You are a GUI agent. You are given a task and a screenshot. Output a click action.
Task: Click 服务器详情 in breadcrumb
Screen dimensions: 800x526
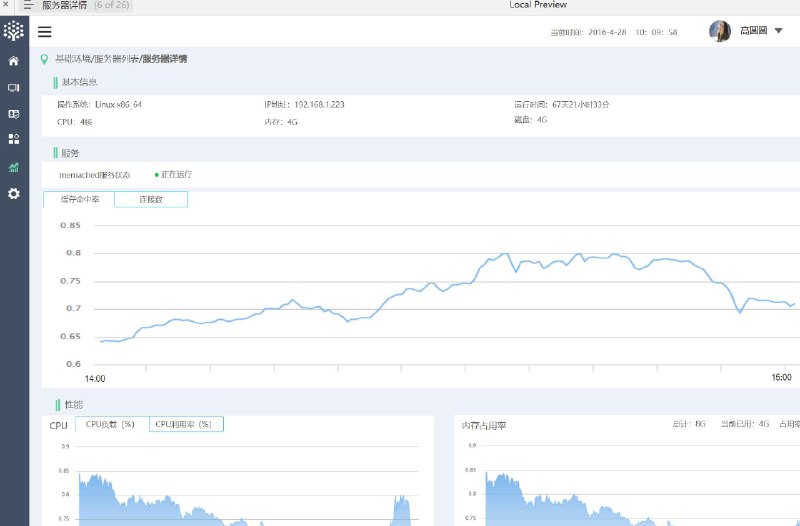[164, 59]
